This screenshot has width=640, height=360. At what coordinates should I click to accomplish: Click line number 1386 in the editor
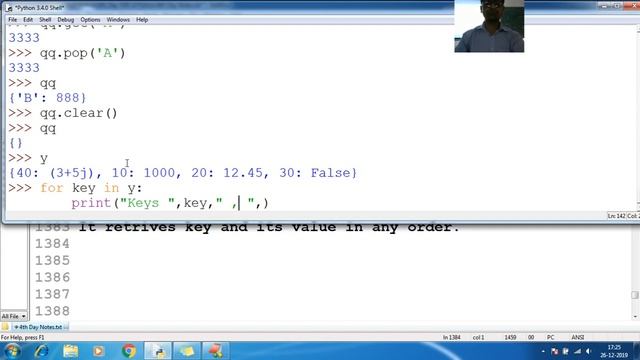52,278
